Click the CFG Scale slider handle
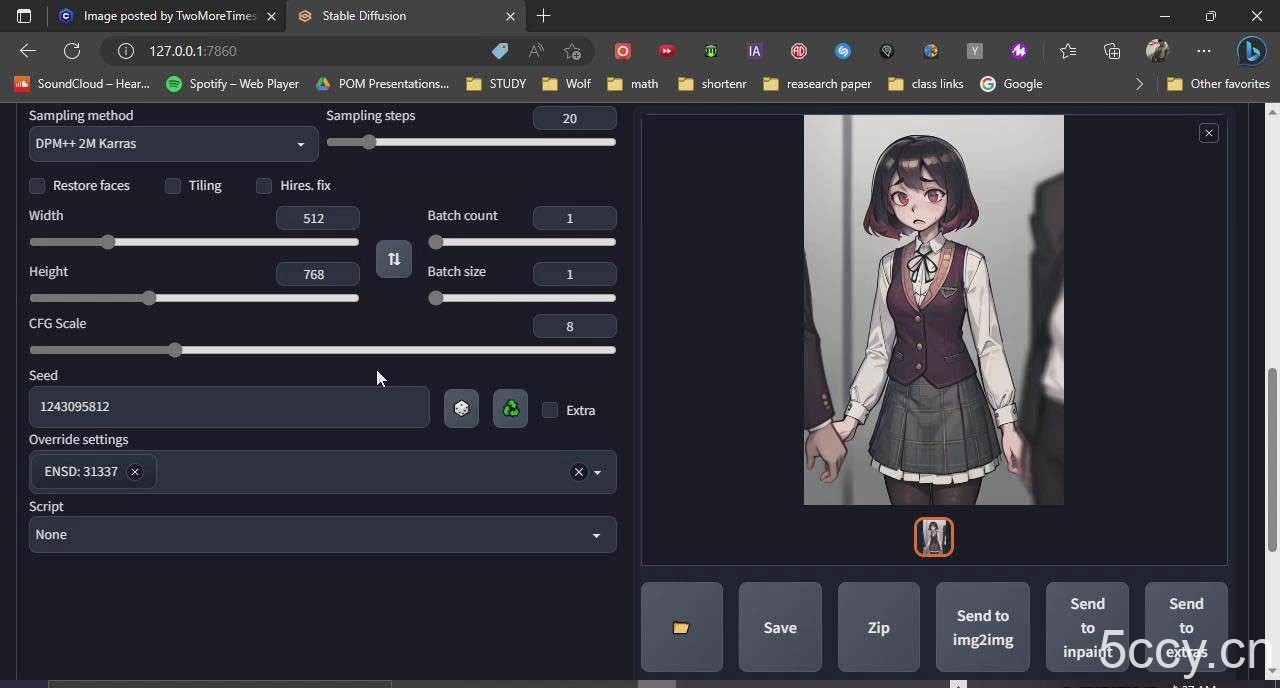Screen dimensions: 1280x688 click(175, 350)
